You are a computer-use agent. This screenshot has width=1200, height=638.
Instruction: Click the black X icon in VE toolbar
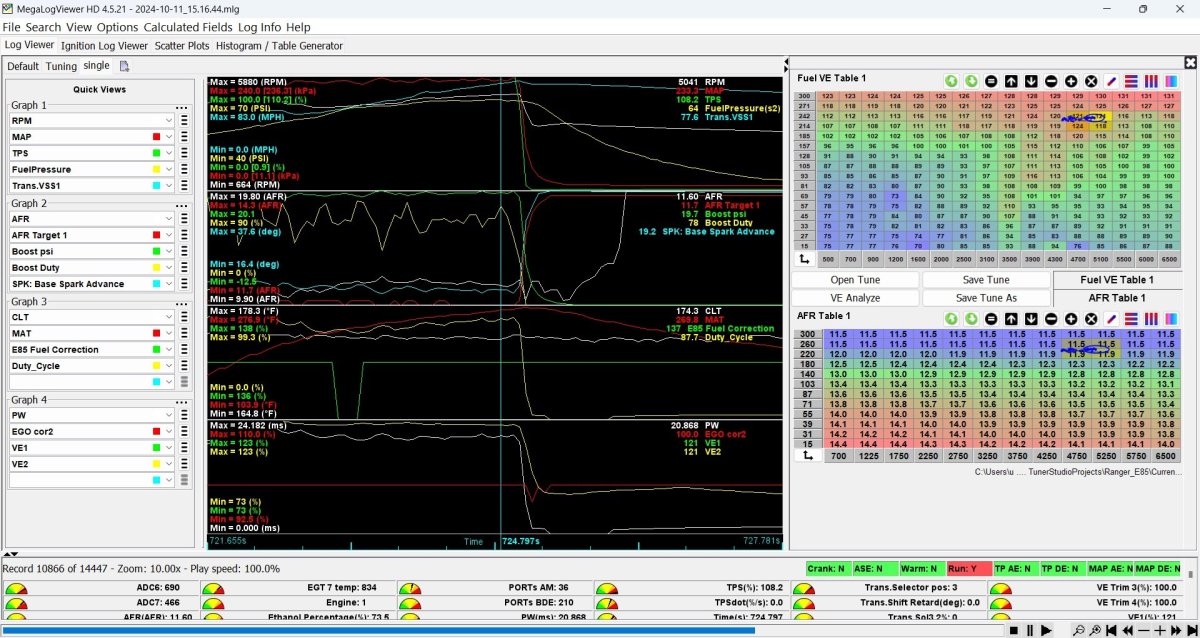[x=1091, y=81]
